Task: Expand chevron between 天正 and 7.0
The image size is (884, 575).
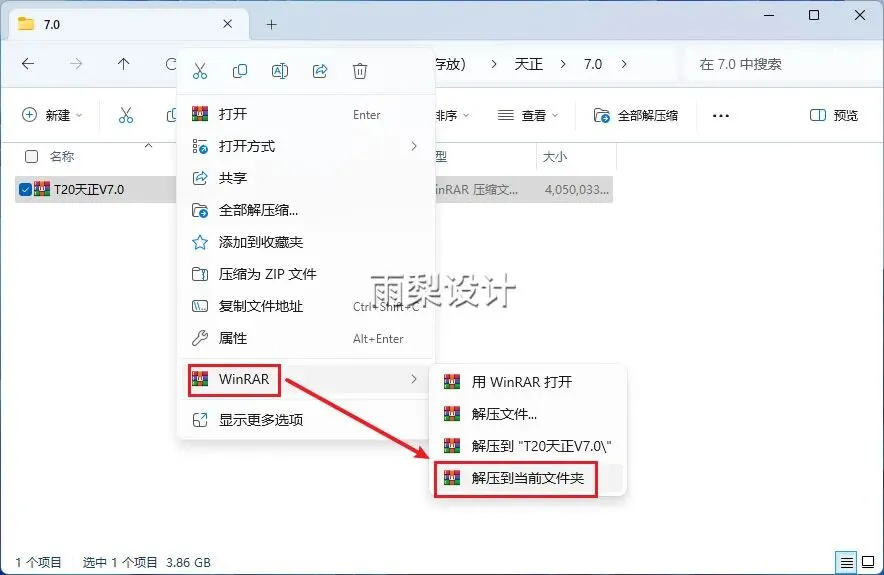Action: (x=563, y=64)
